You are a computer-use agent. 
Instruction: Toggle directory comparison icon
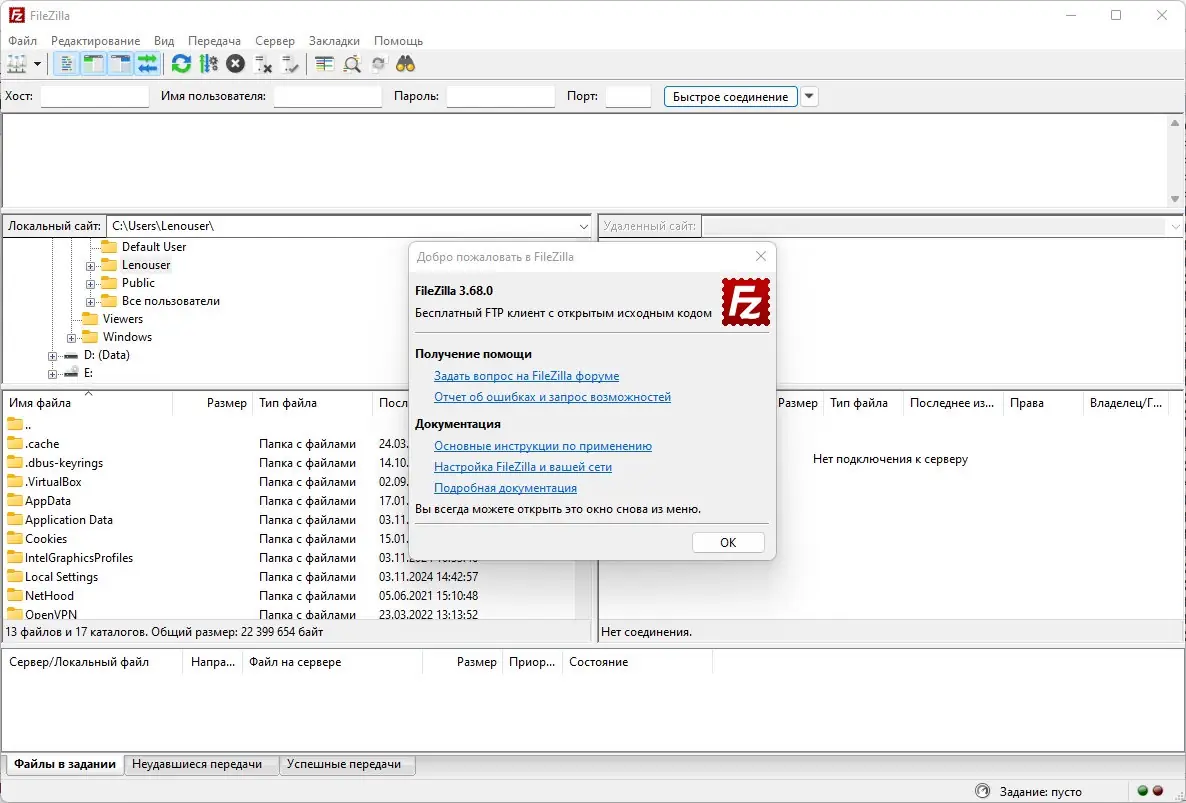(x=352, y=64)
